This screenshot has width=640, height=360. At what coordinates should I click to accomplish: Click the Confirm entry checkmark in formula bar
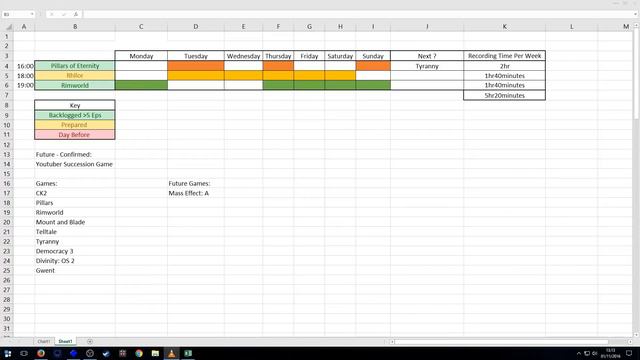(64, 14)
